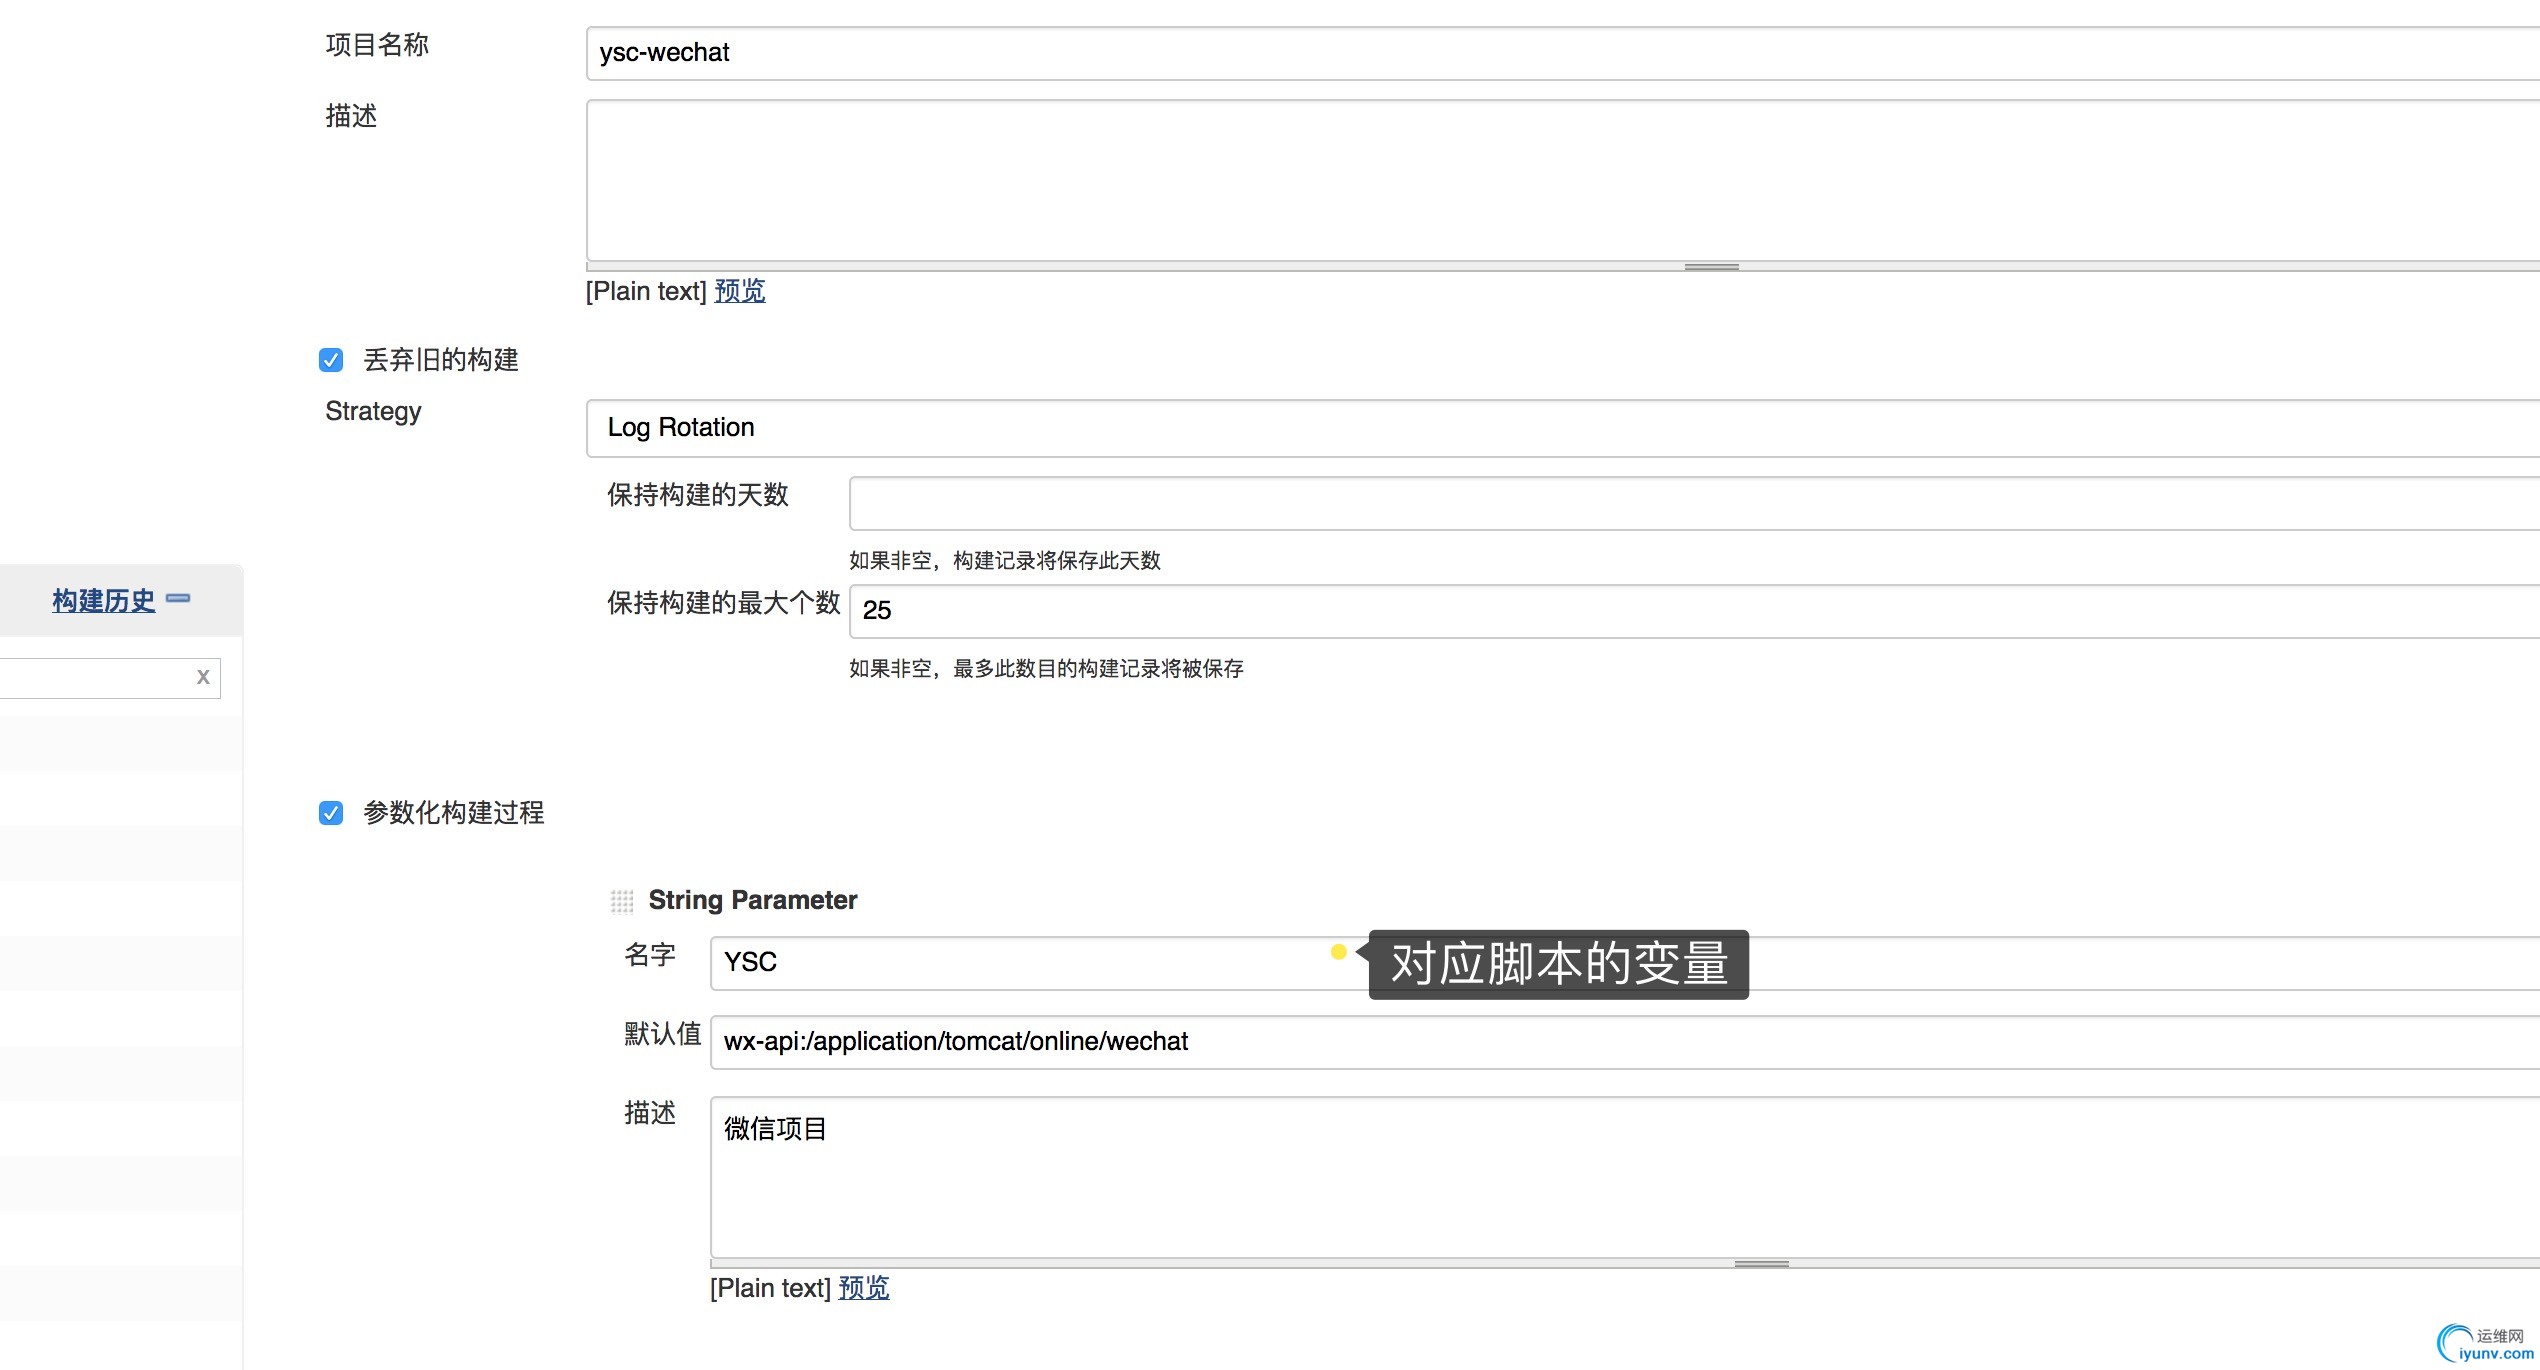Click the project description text area
2540x1370 pixels.
[x=1562, y=180]
